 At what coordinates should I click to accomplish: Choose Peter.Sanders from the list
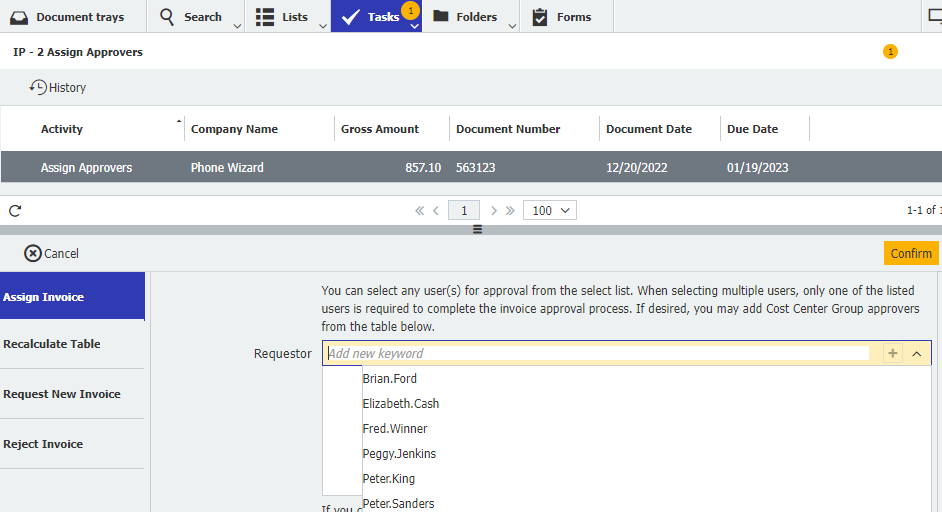pyautogui.click(x=398, y=504)
